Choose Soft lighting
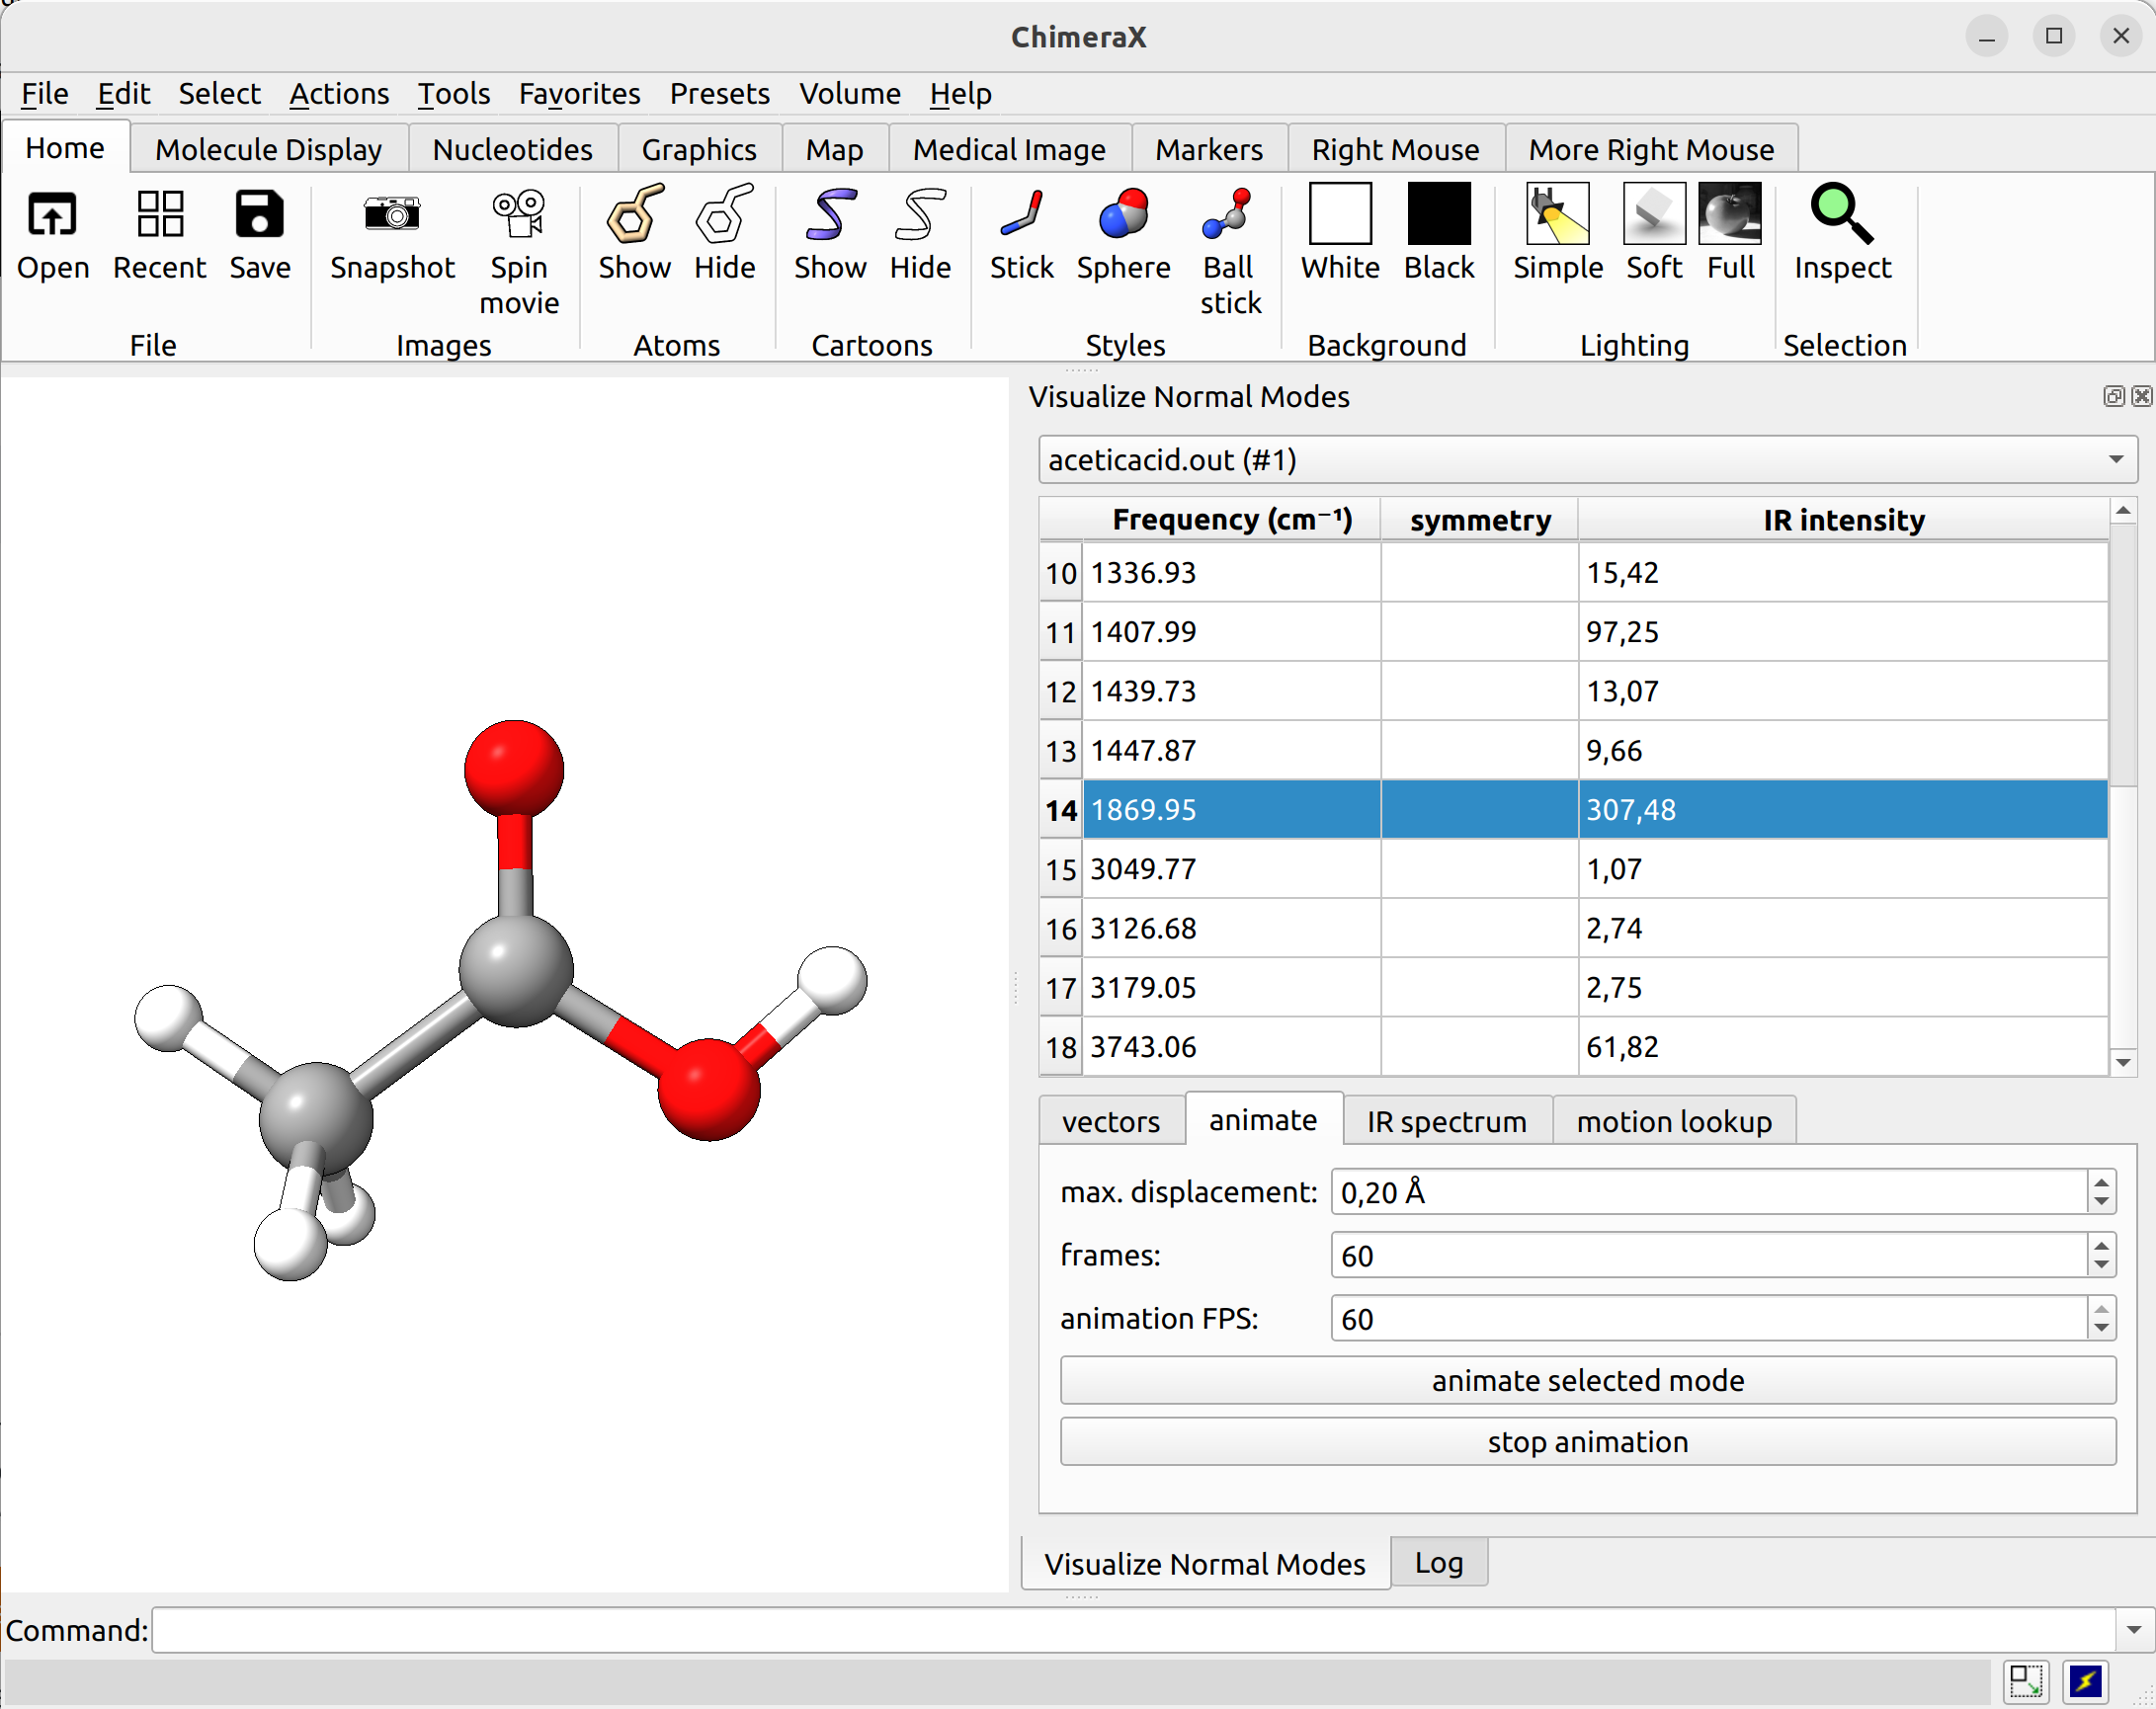 pyautogui.click(x=1654, y=214)
